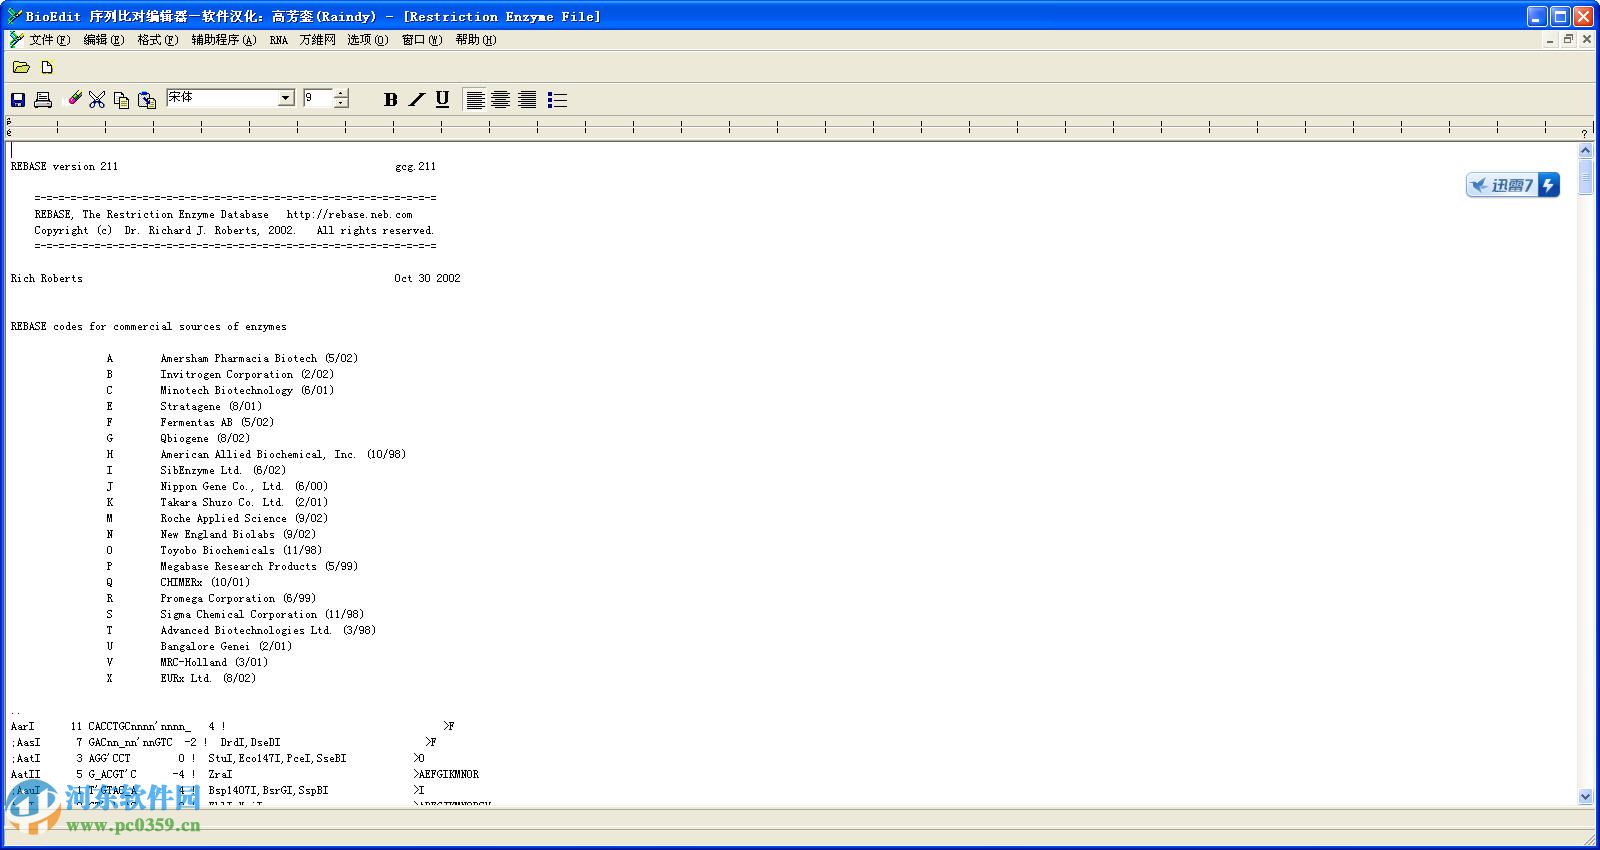Click the BioEdit application icon in the menu bar
The height and width of the screenshot is (850, 1600).
click(16, 40)
